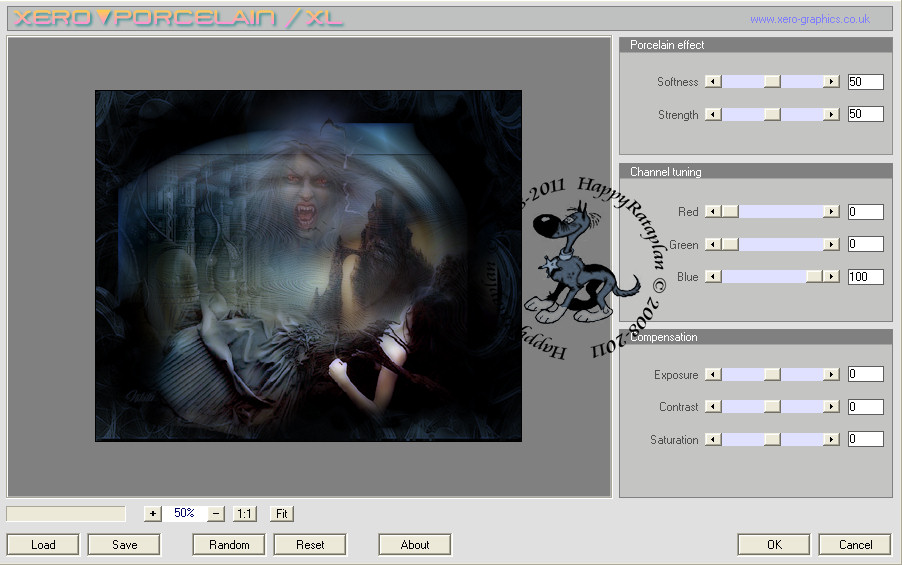Click the Strength slider thumb

[773, 114]
